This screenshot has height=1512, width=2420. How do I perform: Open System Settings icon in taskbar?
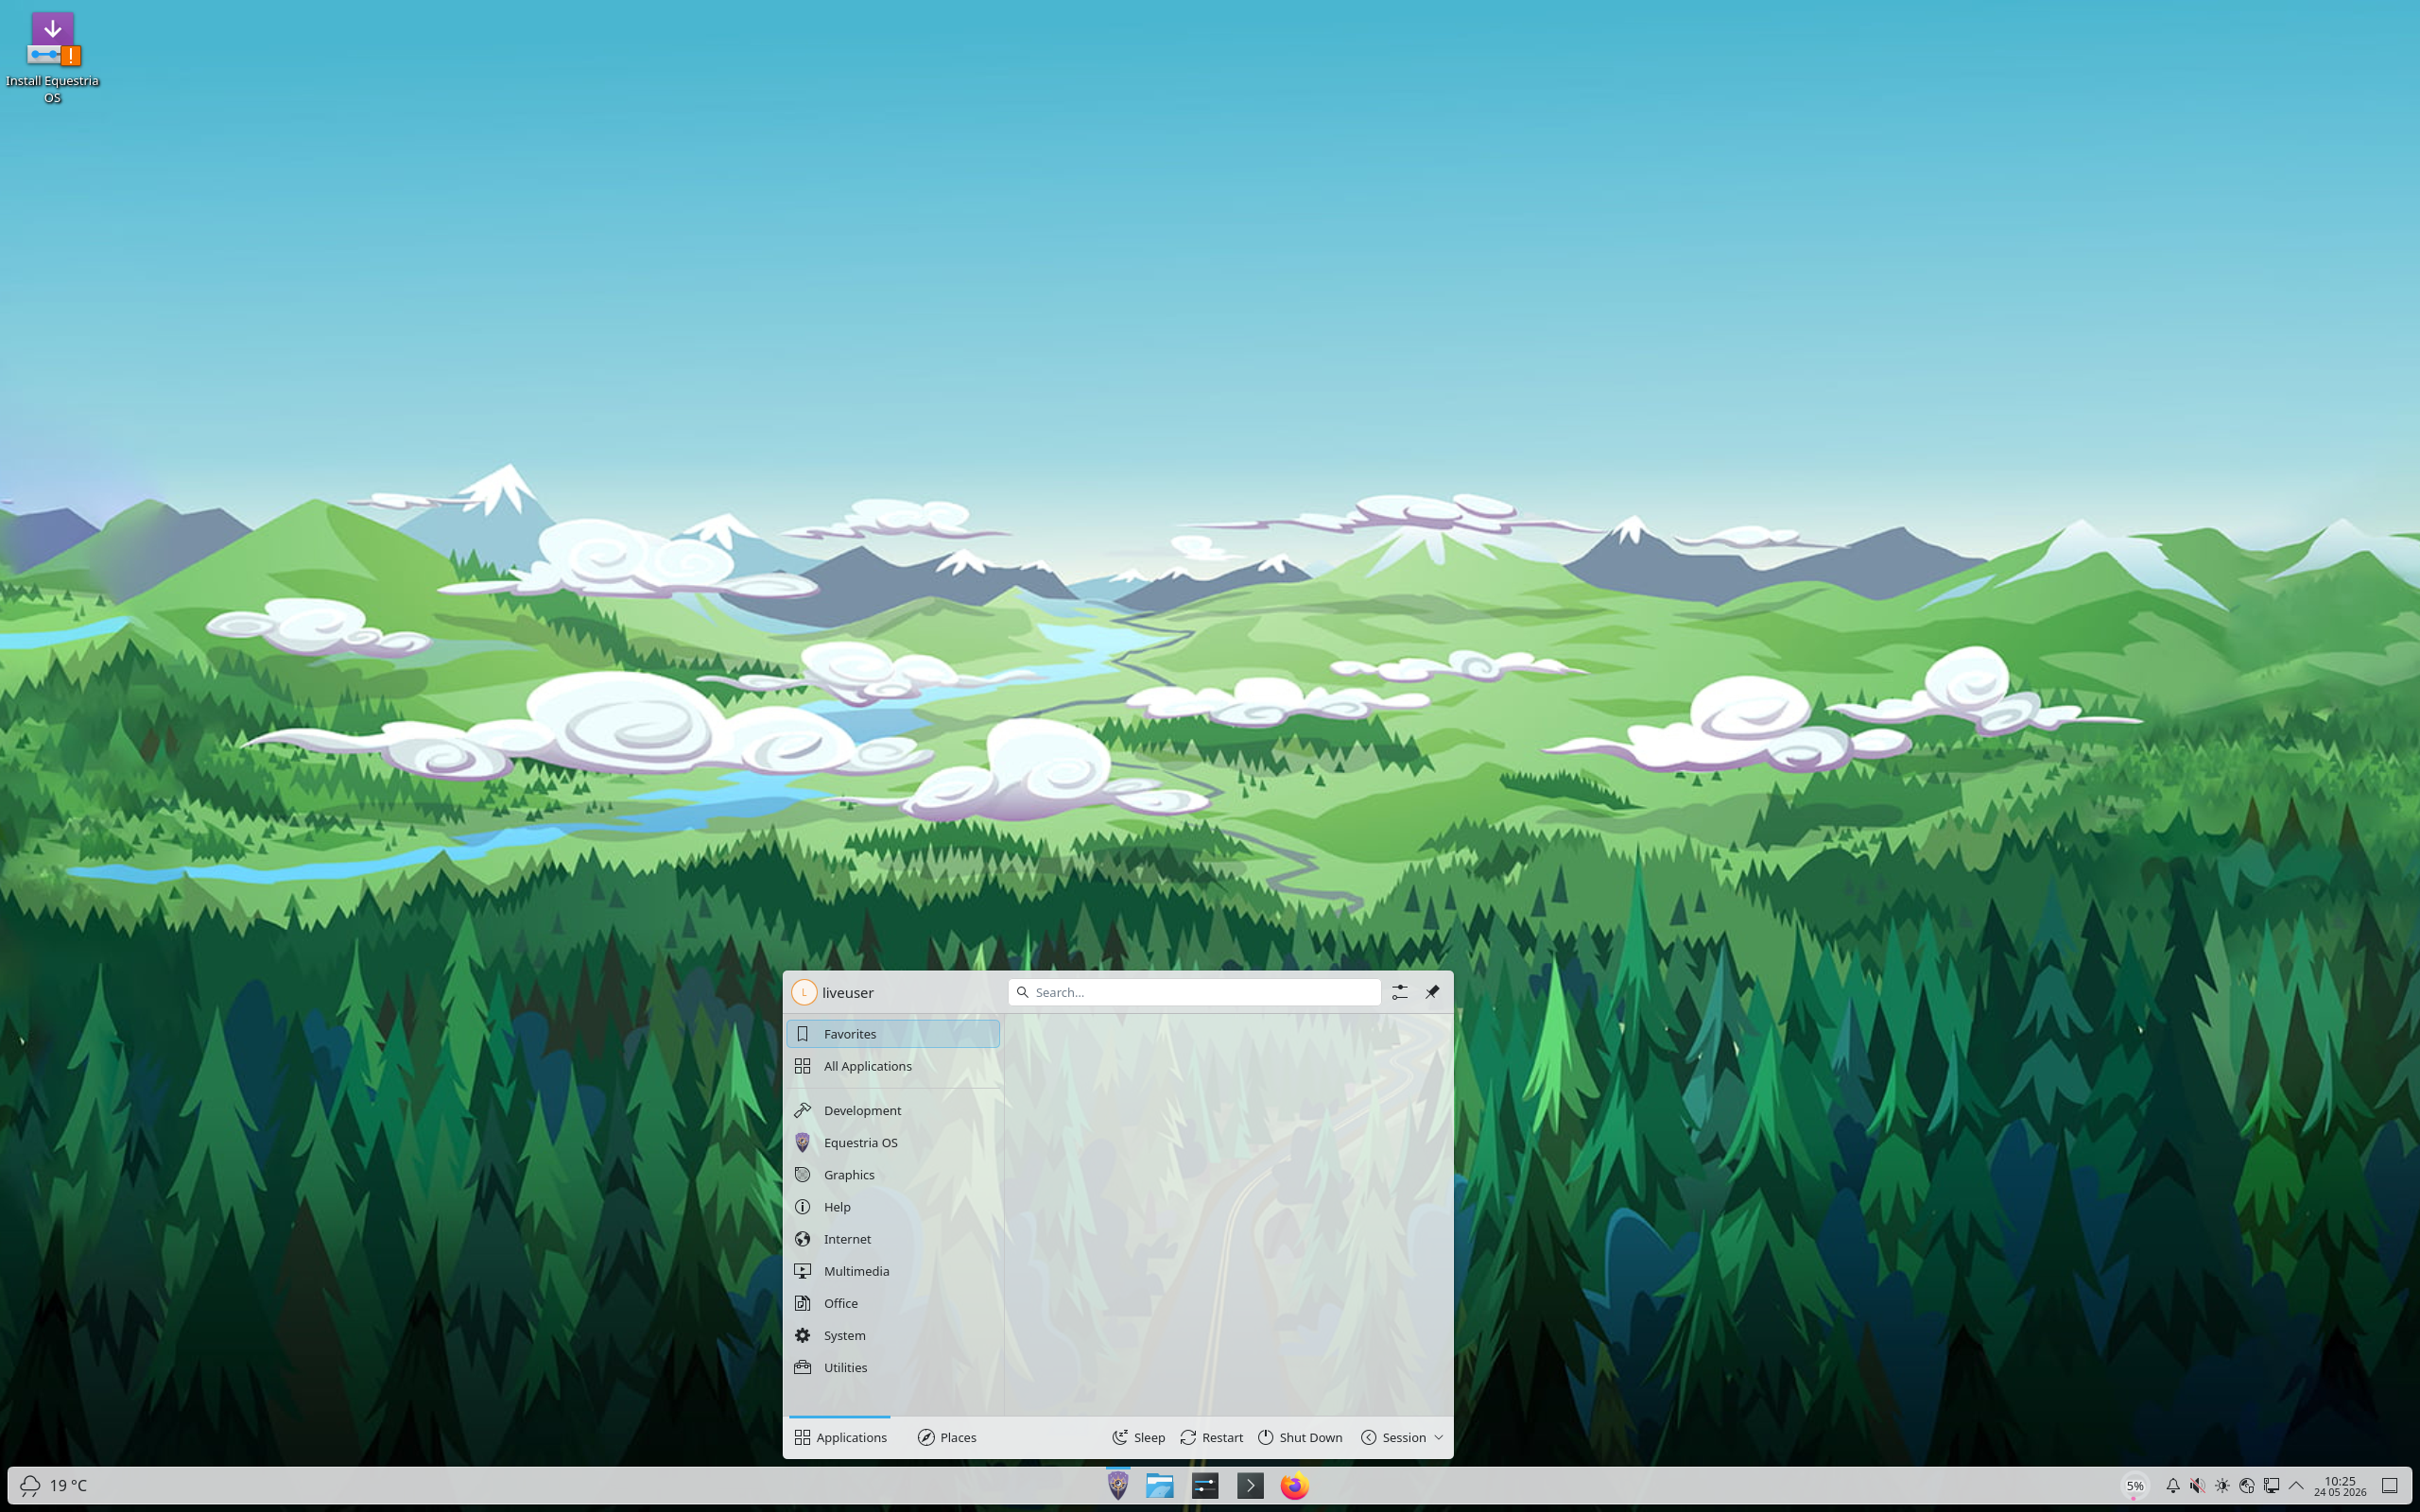click(x=1205, y=1485)
